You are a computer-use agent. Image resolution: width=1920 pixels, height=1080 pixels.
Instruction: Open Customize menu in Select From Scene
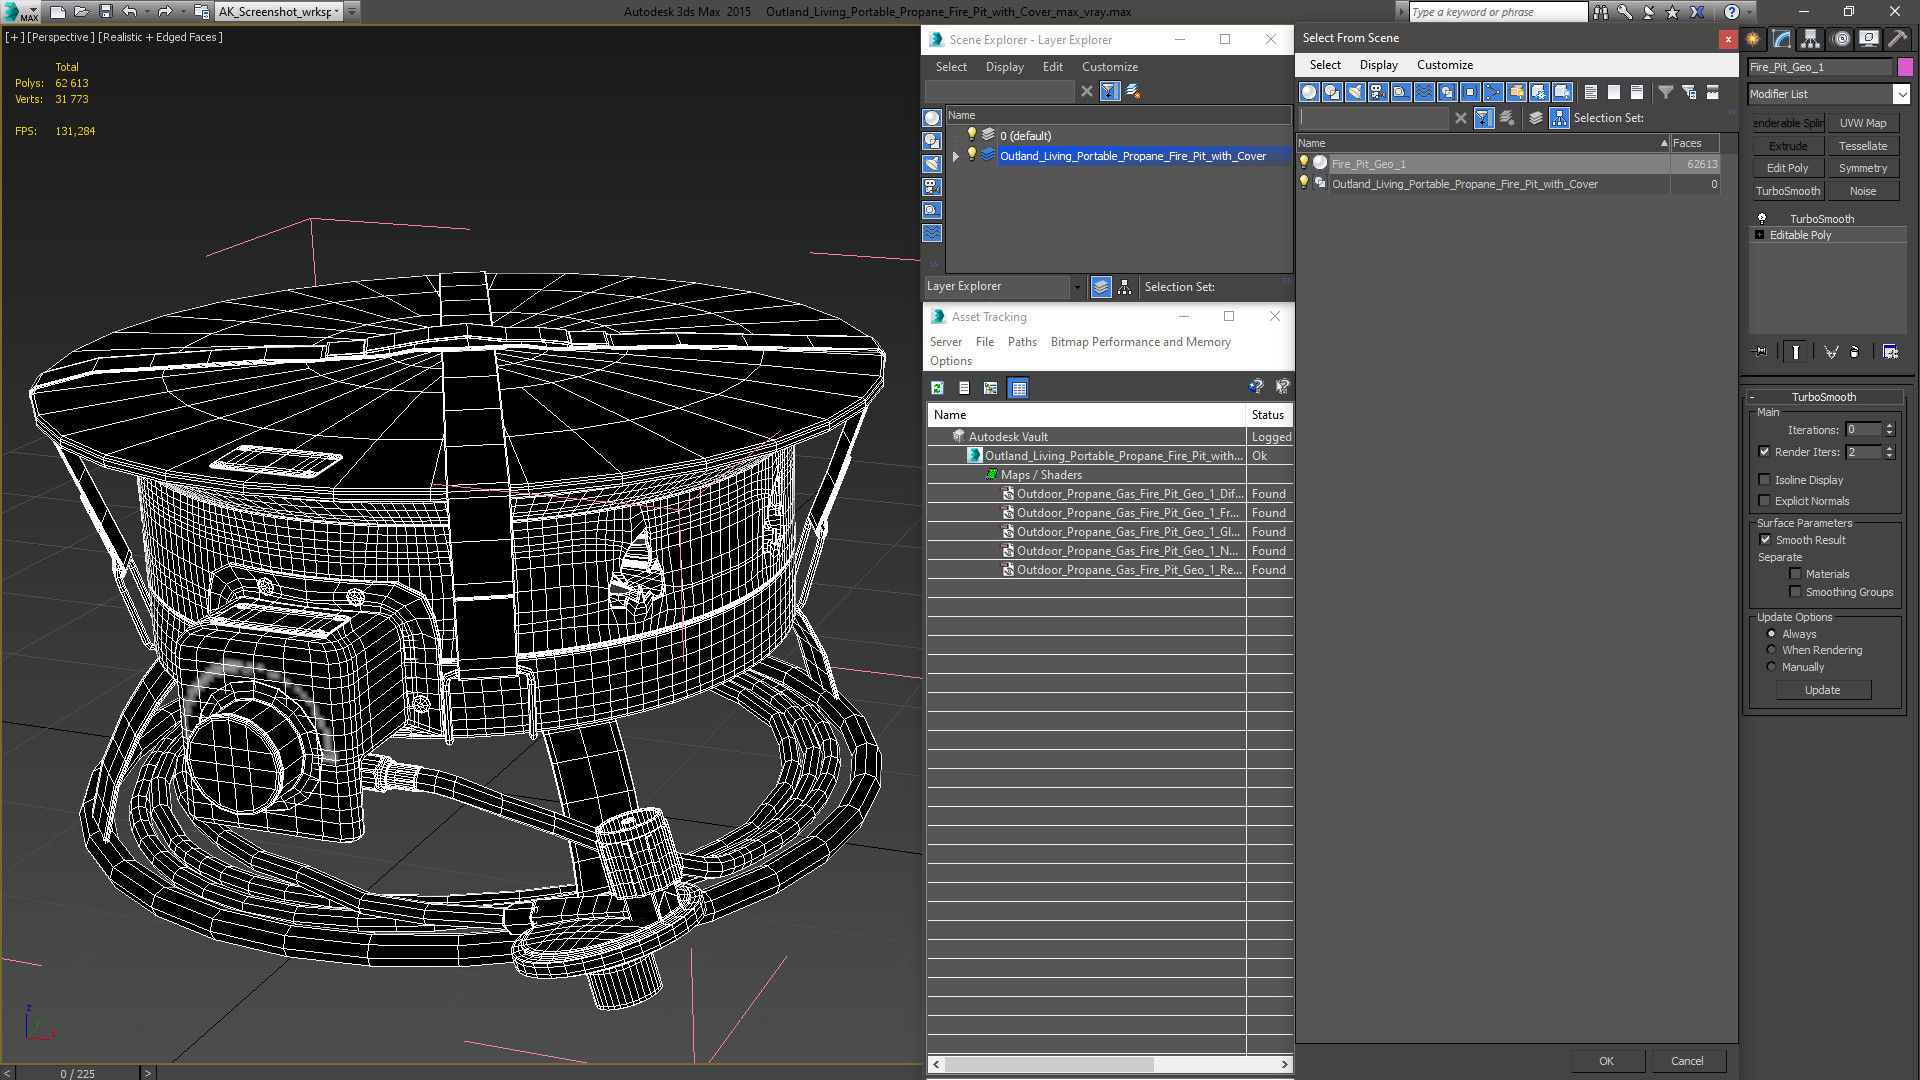click(x=1444, y=65)
